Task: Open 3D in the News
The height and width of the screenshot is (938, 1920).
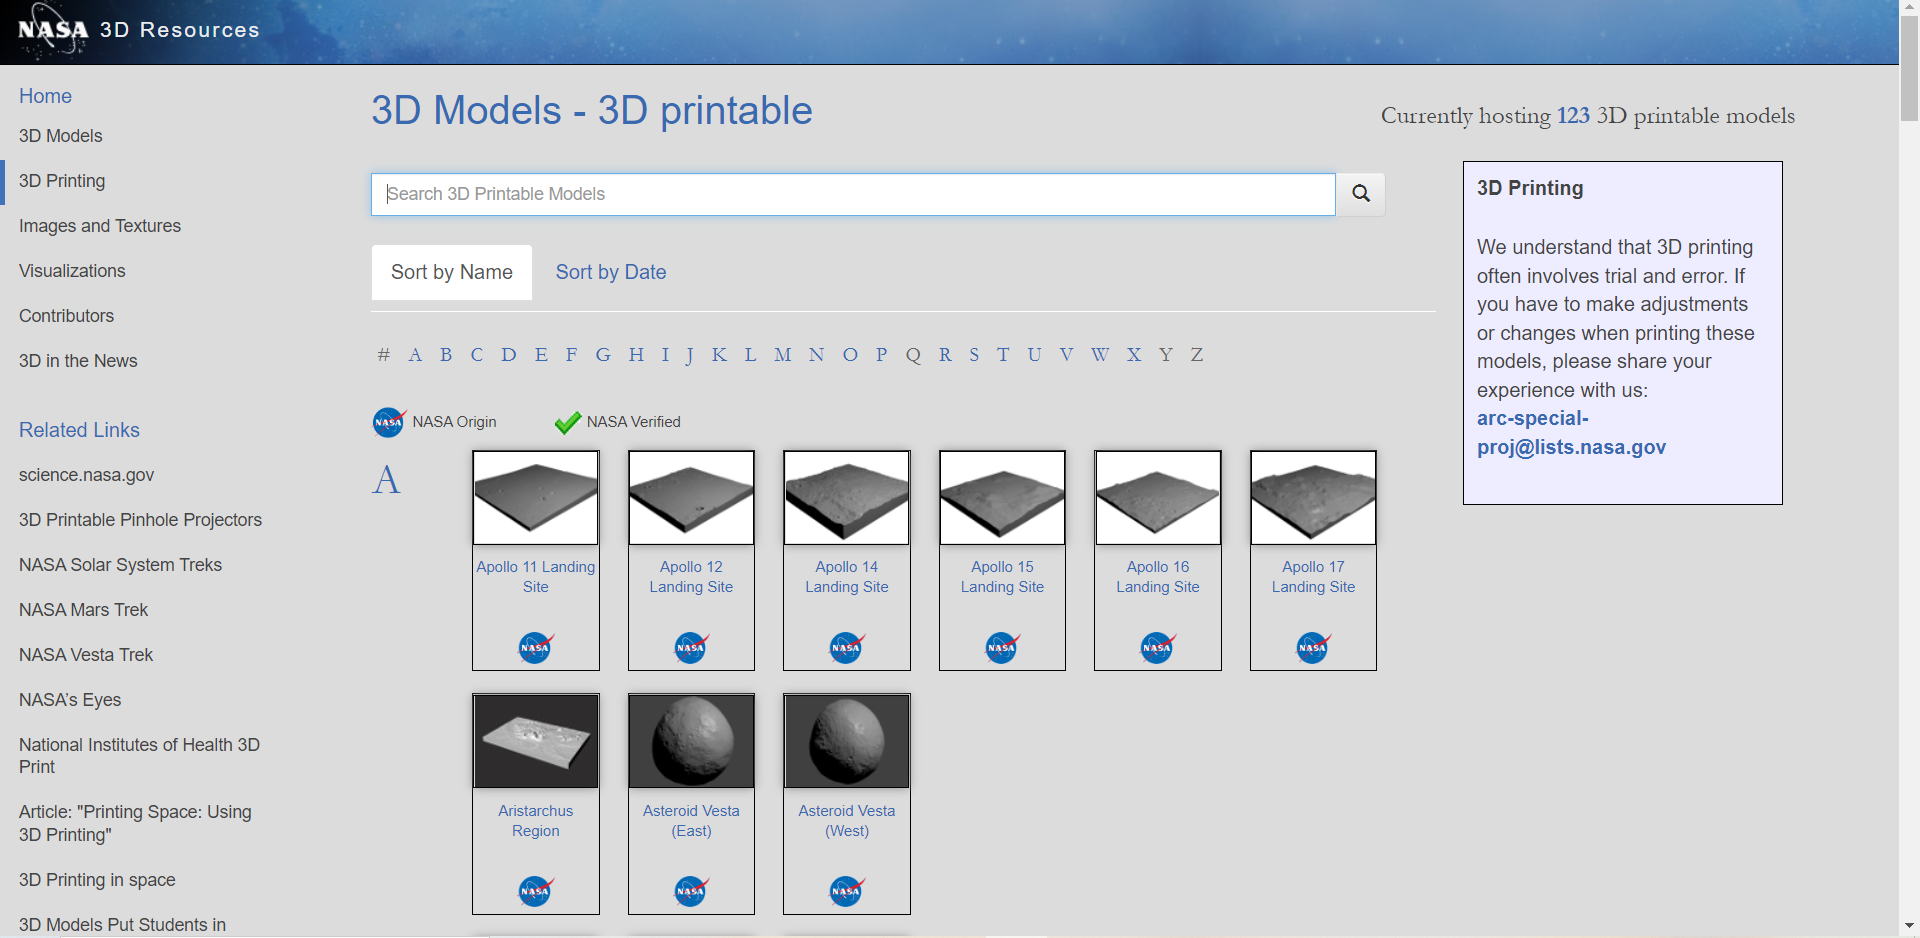Action: [78, 361]
